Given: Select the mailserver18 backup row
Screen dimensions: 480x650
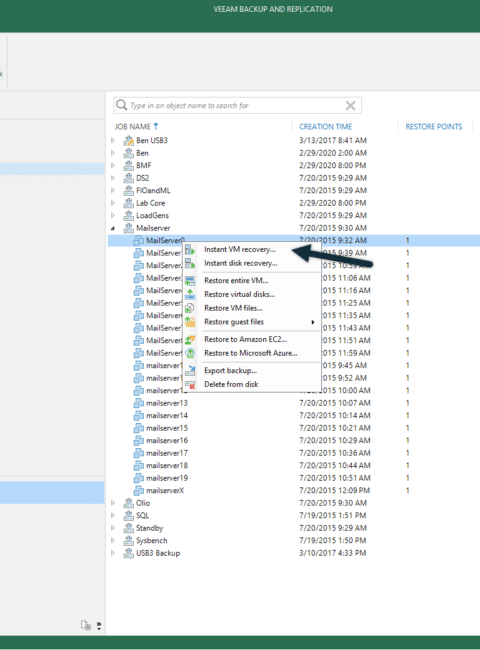Looking at the screenshot, I should 293,466.
